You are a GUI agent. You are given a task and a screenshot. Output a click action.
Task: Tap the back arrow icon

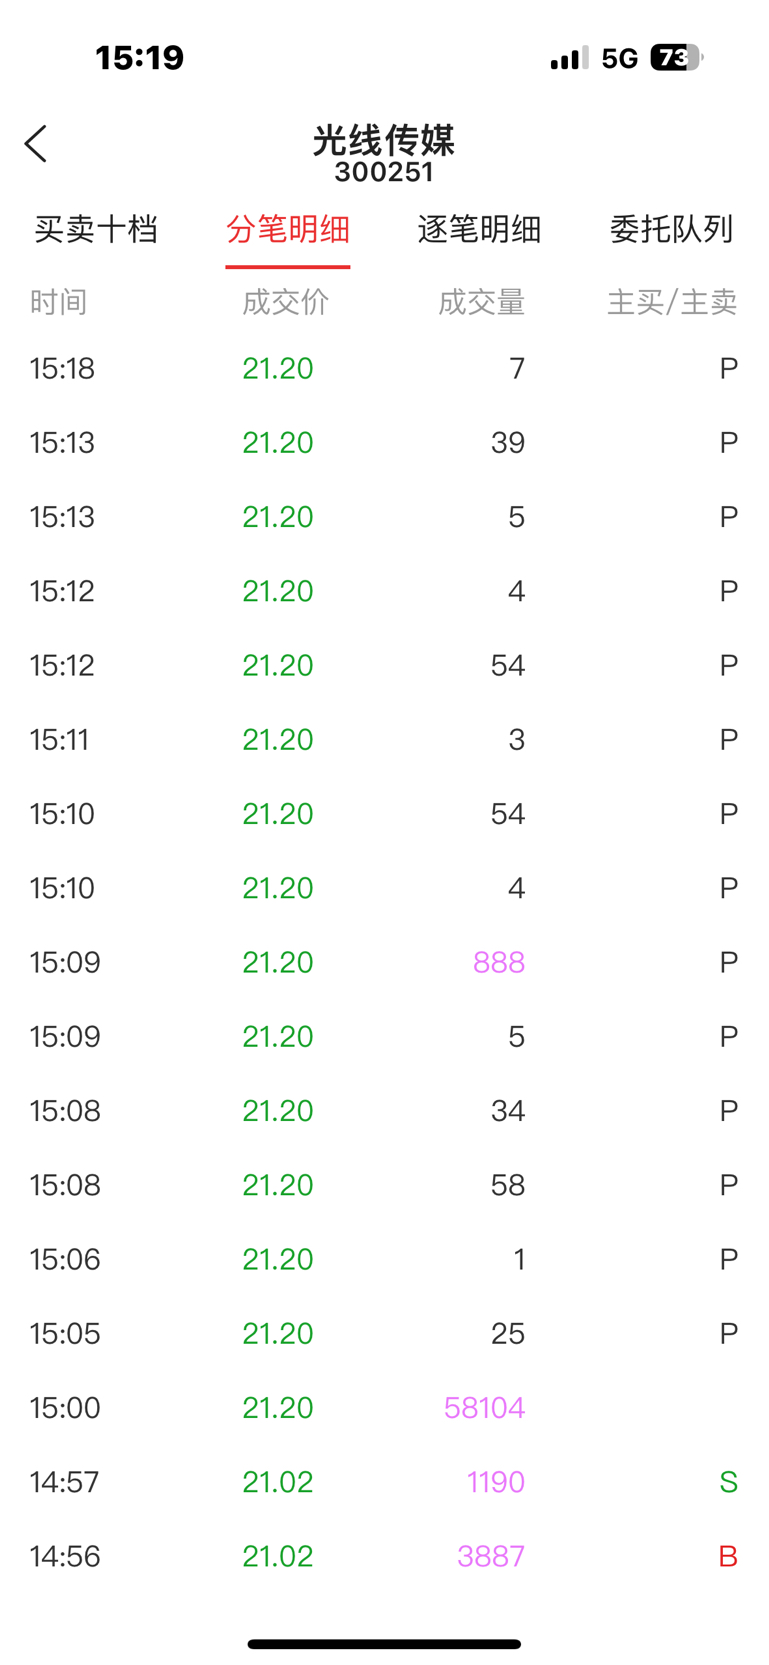click(36, 144)
